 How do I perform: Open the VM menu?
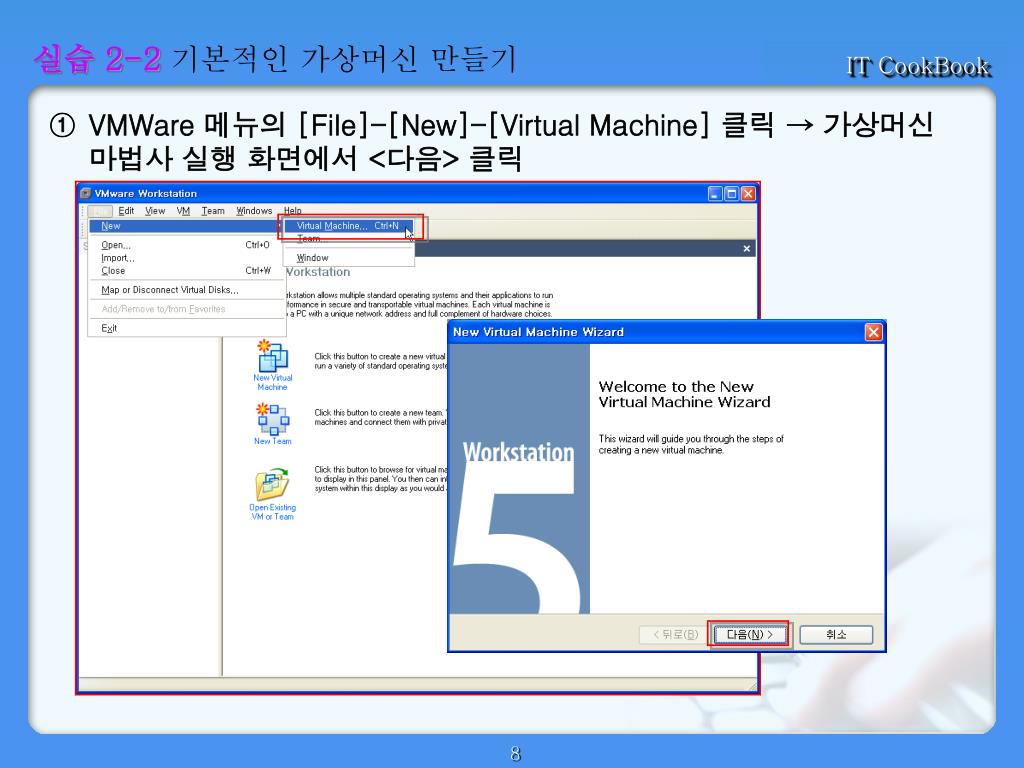coord(184,211)
